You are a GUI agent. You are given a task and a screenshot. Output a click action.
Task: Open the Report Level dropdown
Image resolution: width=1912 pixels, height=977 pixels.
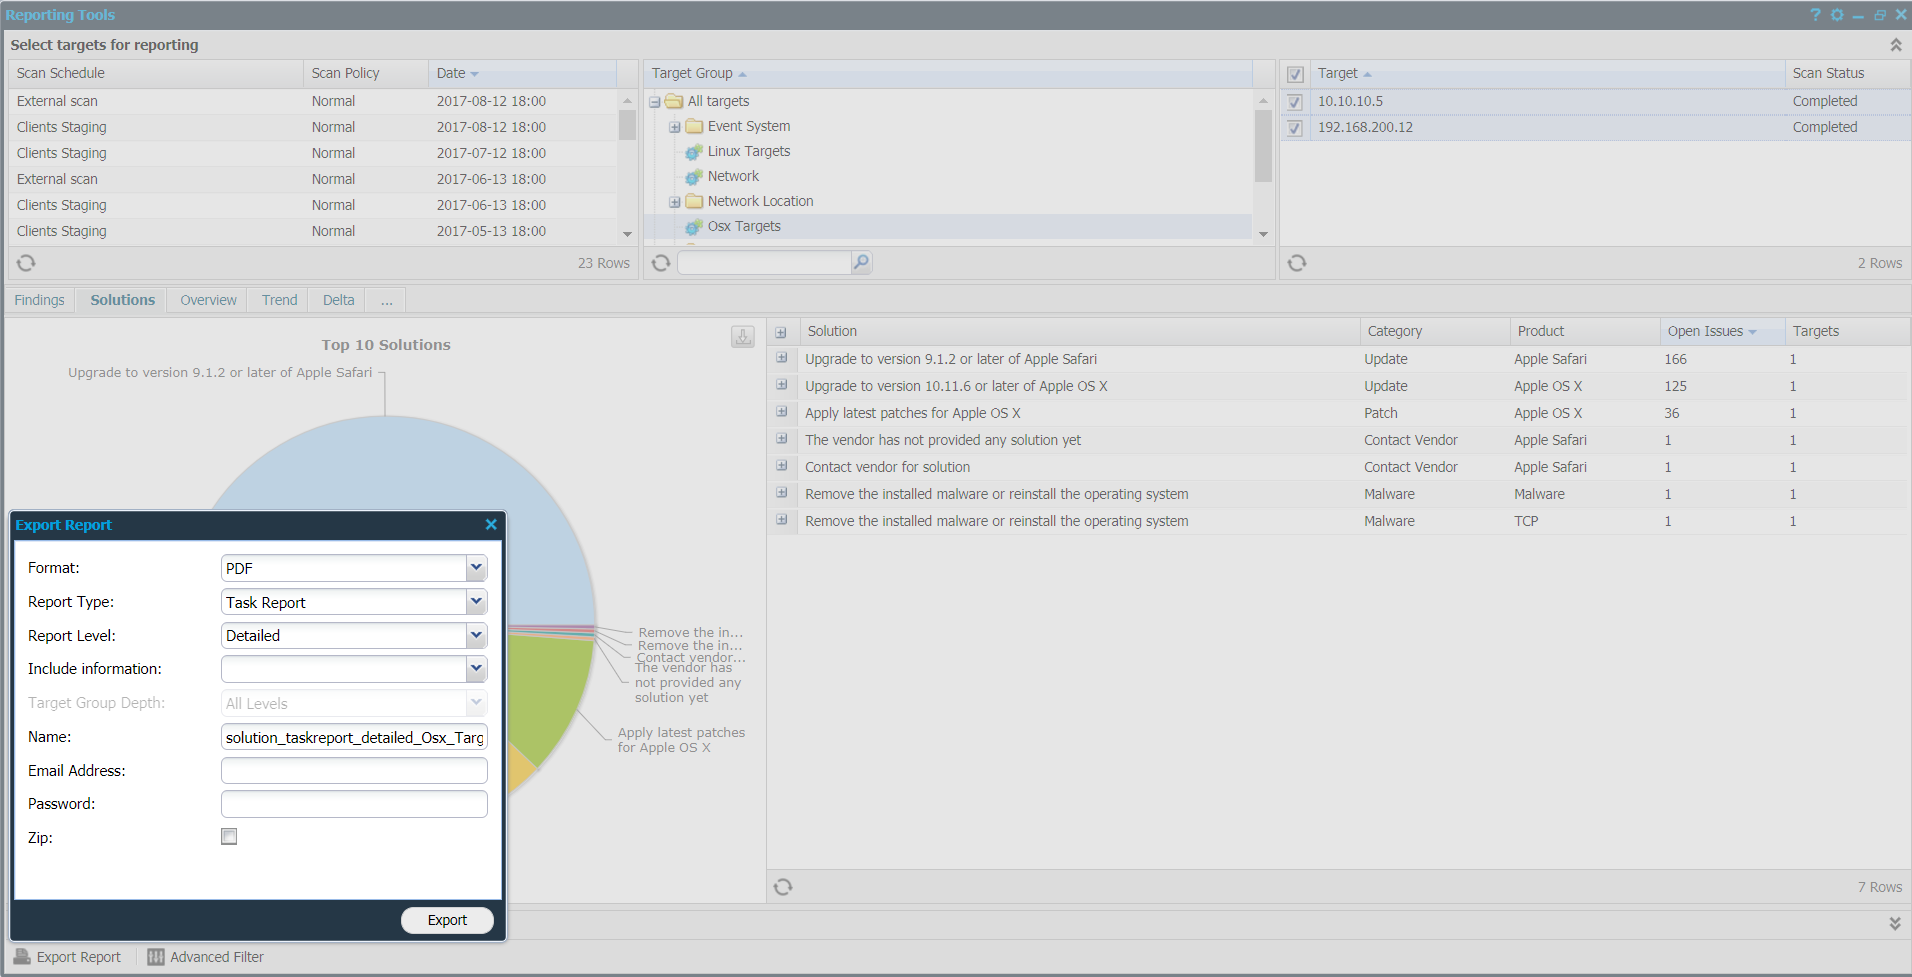click(x=476, y=636)
